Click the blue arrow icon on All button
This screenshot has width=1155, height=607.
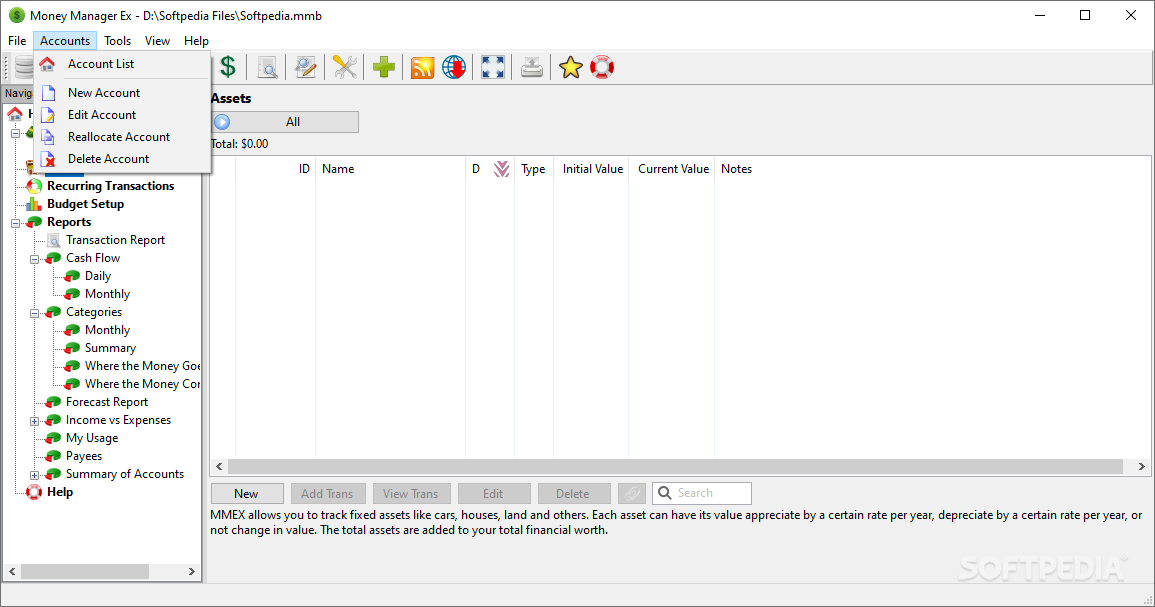tap(222, 122)
